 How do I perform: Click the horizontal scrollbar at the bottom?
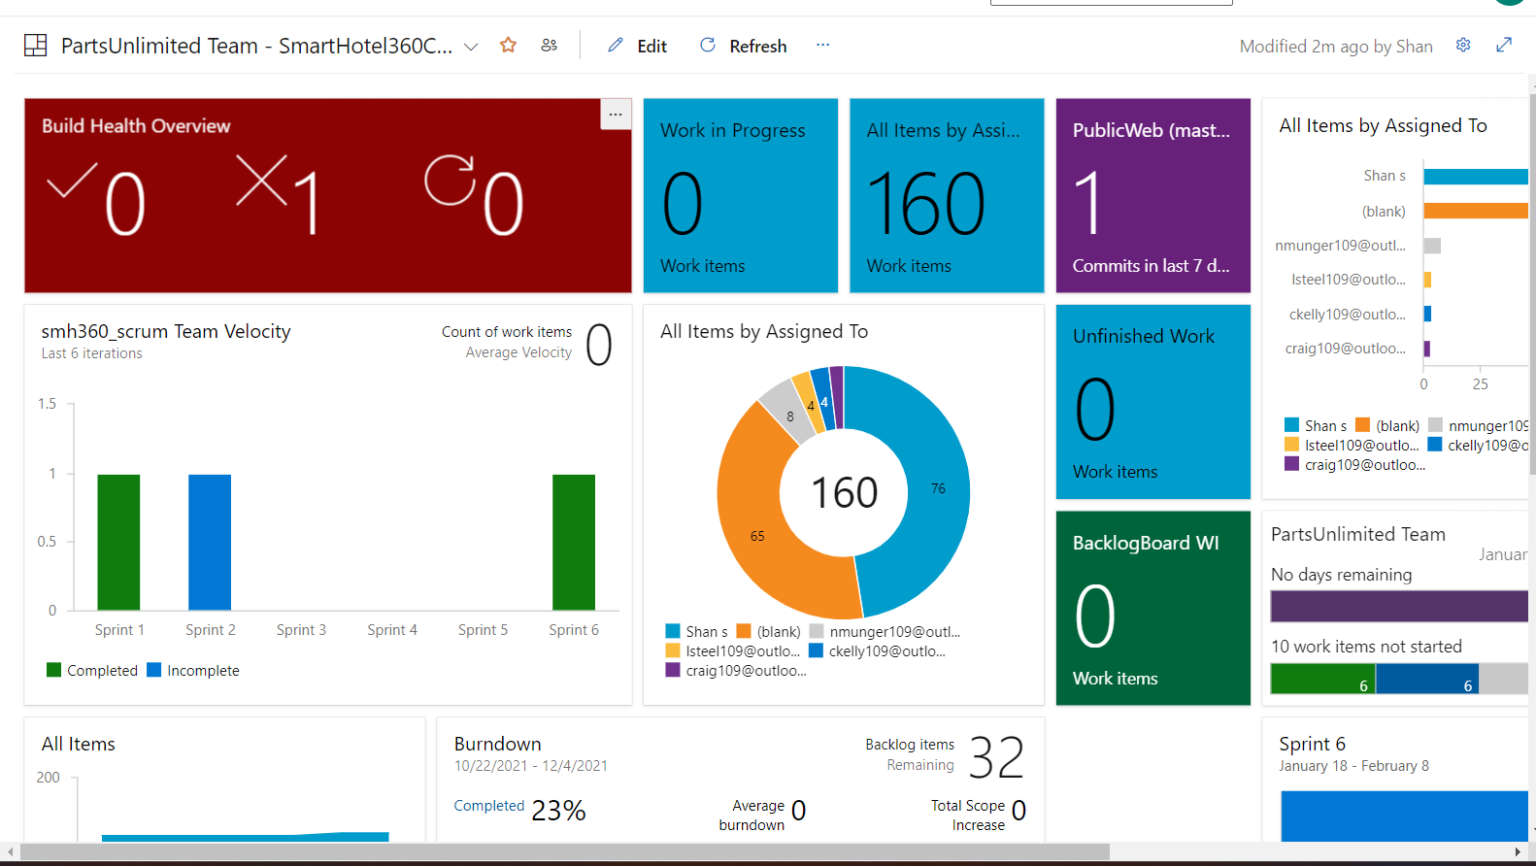point(560,852)
